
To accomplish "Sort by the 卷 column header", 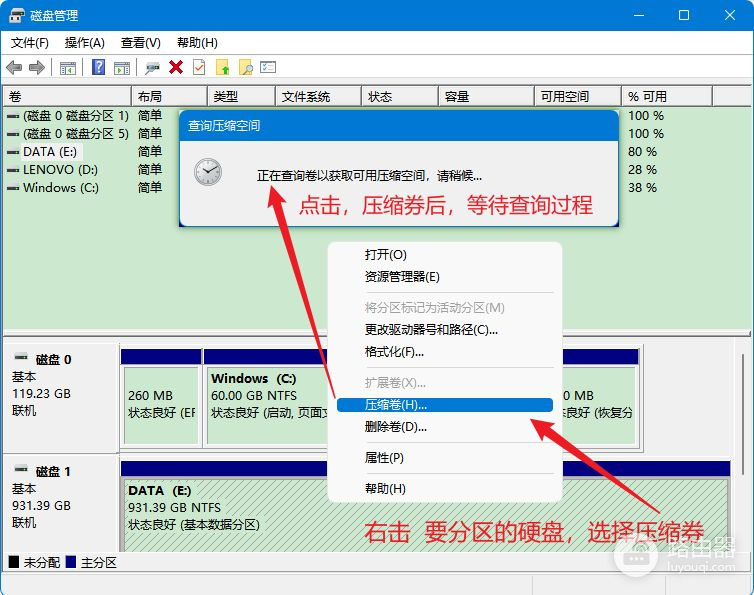I will point(67,97).
